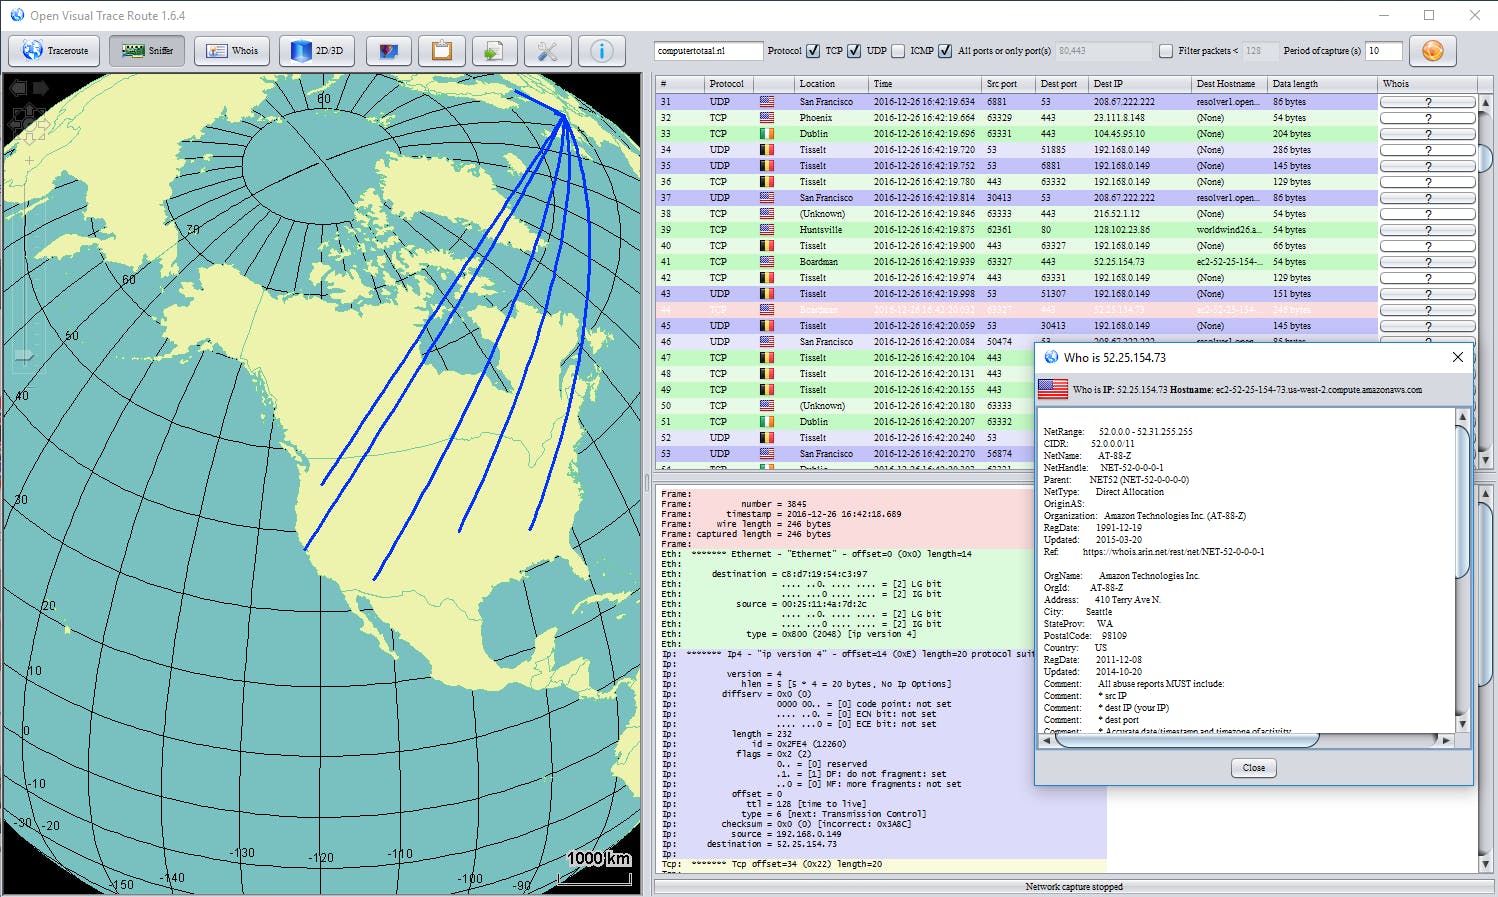Click the Period of capture input field

[1384, 51]
